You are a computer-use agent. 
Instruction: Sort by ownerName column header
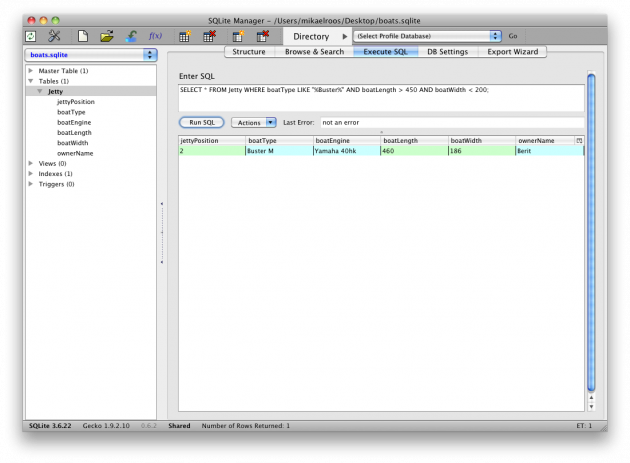tap(546, 141)
